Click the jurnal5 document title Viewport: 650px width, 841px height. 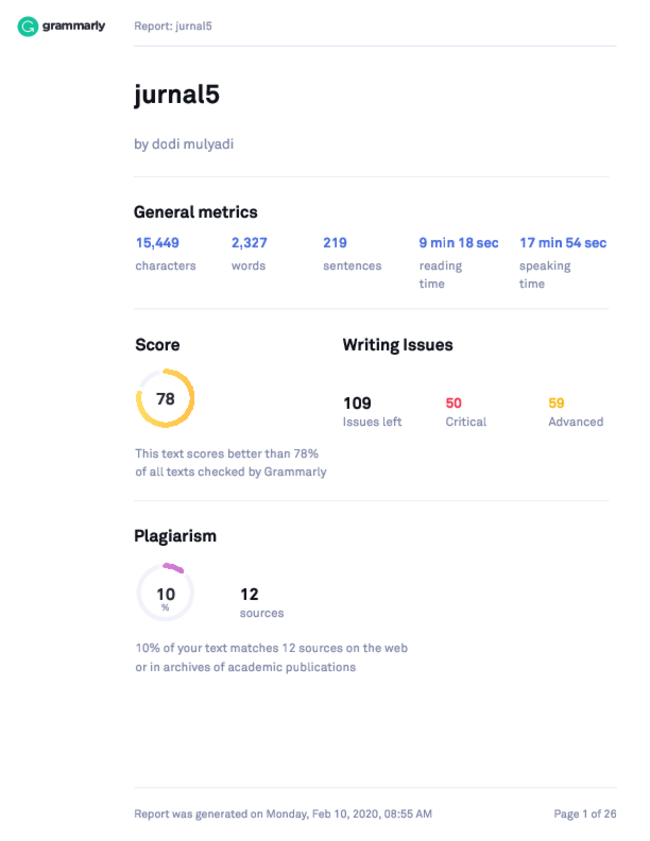click(x=176, y=95)
